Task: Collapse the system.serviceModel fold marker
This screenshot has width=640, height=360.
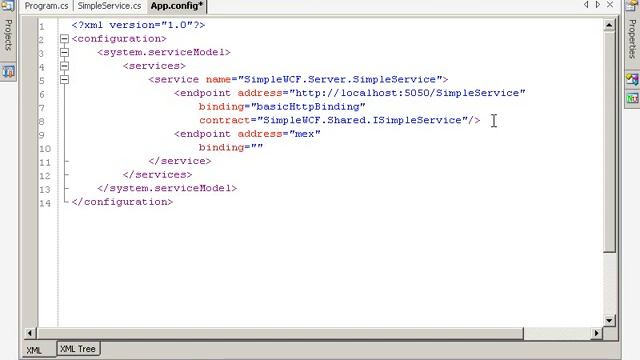Action: click(x=64, y=52)
